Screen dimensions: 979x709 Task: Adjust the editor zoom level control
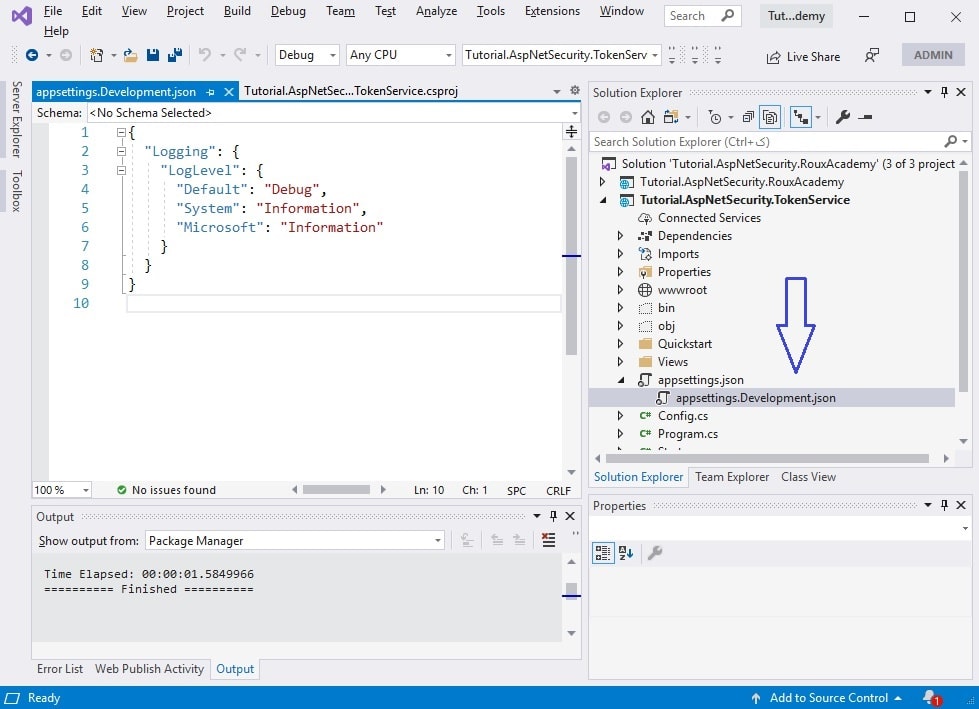point(60,489)
